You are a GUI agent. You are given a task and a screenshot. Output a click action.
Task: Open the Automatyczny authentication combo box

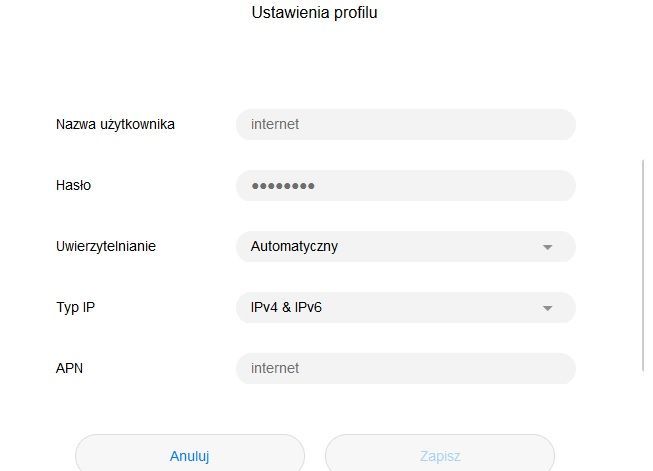(x=405, y=246)
